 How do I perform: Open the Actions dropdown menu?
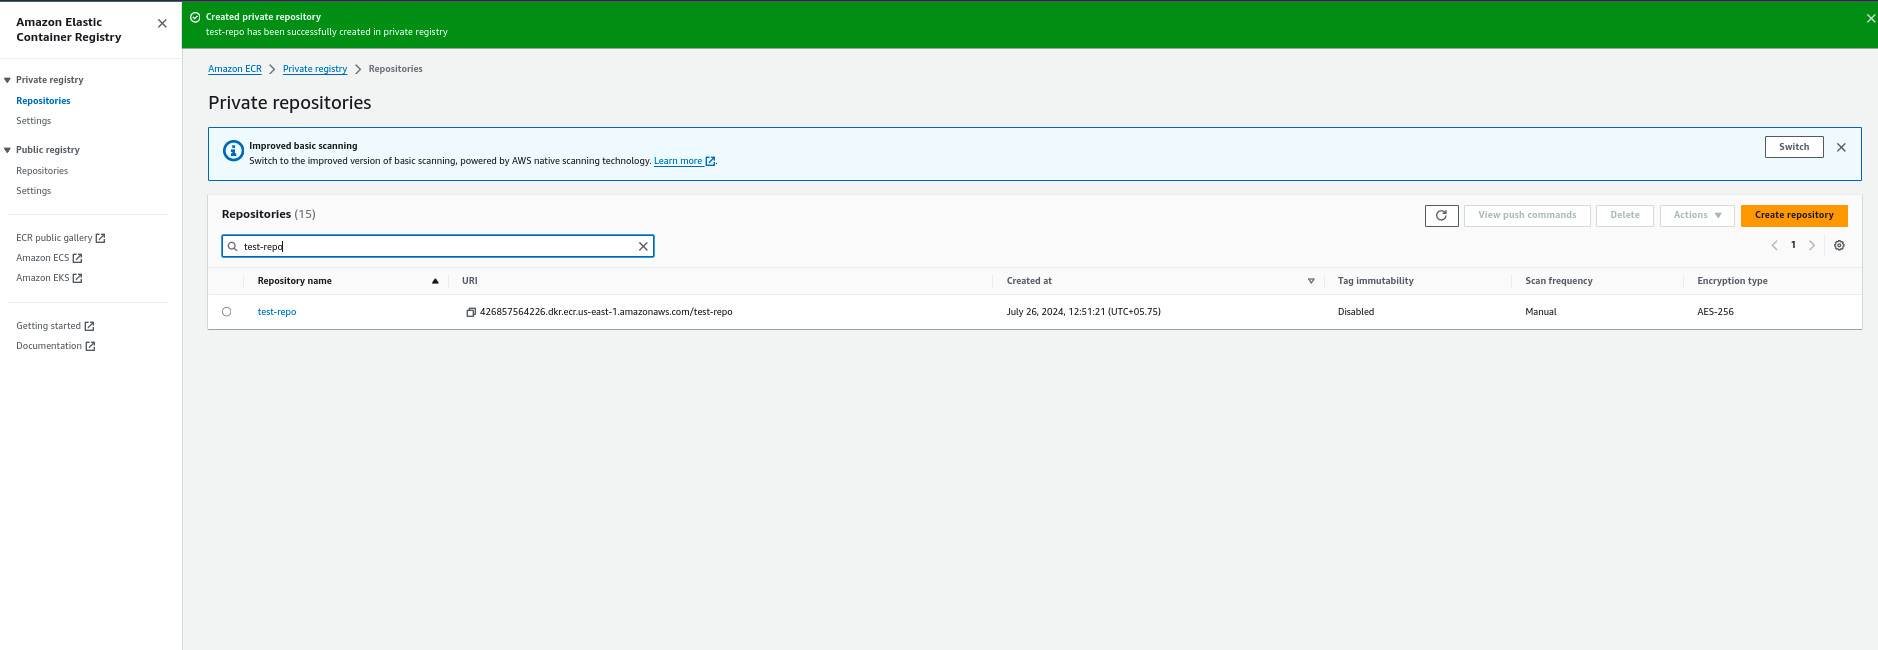coord(1696,215)
